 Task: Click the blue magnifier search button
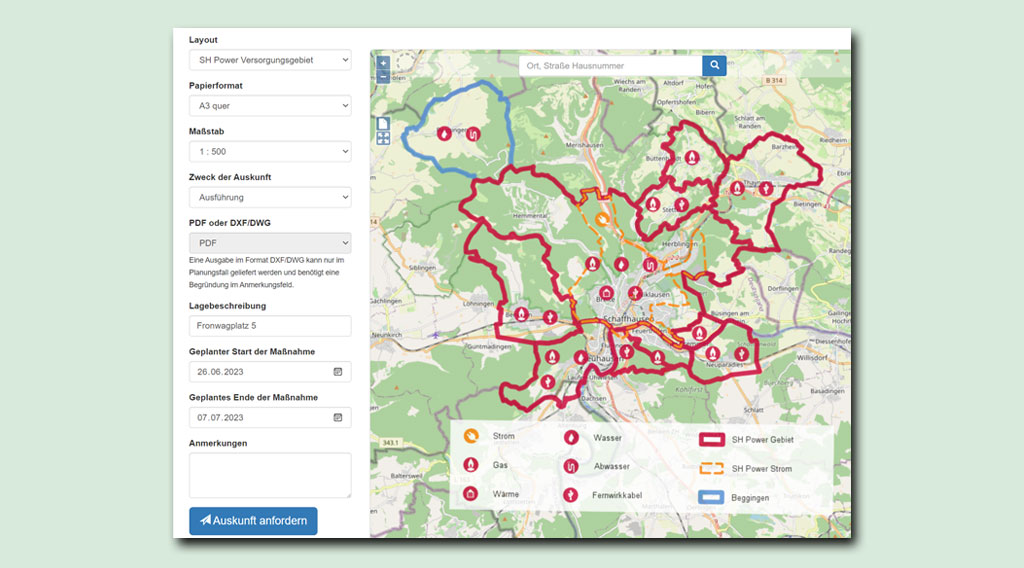(x=714, y=65)
